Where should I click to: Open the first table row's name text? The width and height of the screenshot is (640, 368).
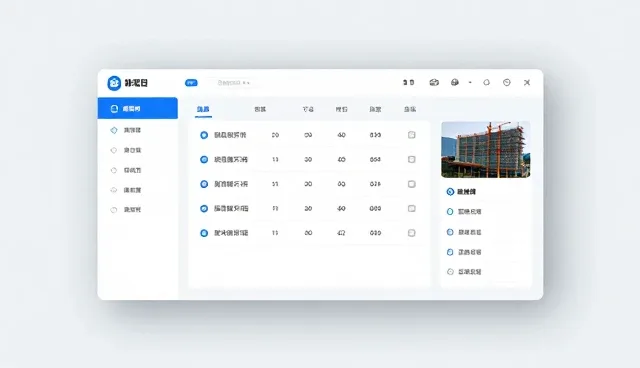(x=230, y=135)
